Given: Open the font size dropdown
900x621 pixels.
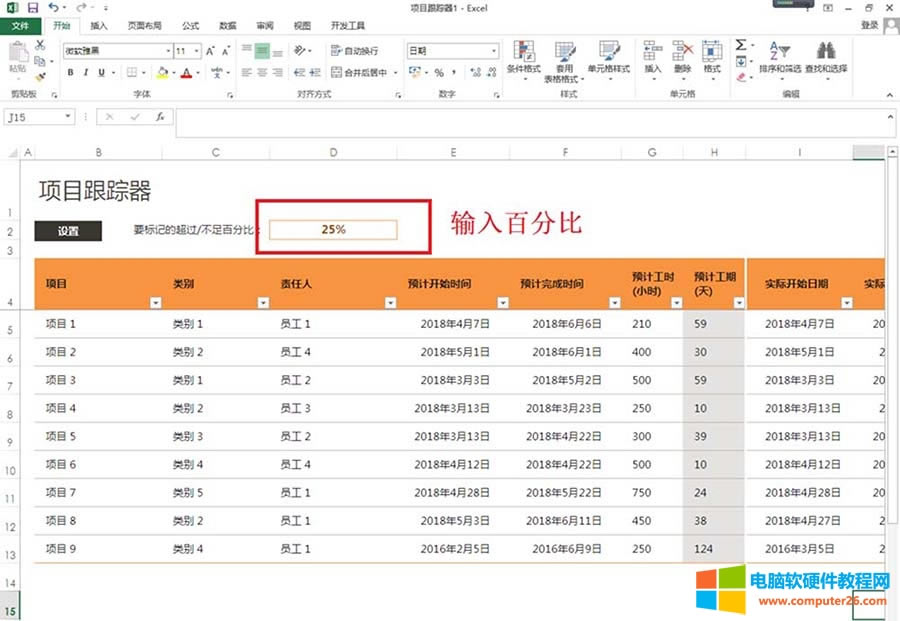Looking at the screenshot, I should 197,50.
